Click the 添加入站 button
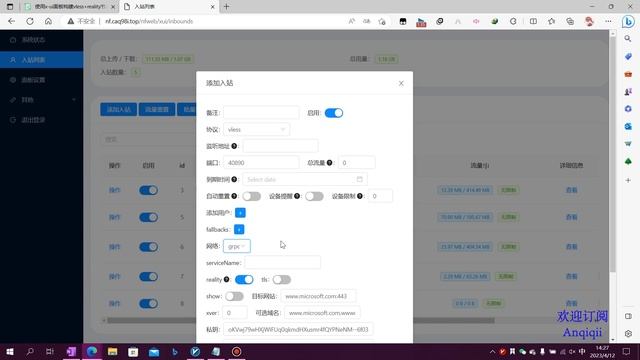This screenshot has height=360, width=640. 119,109
